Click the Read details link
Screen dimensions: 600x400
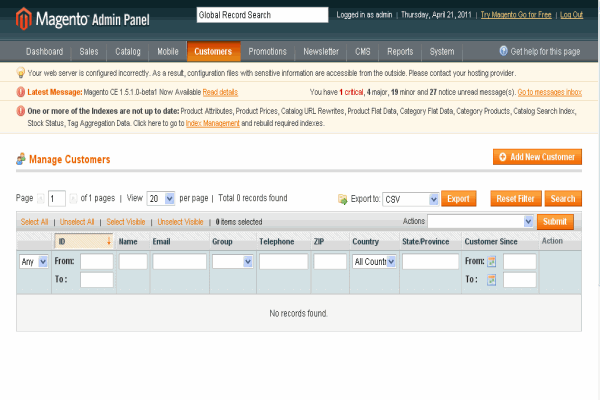(x=220, y=92)
